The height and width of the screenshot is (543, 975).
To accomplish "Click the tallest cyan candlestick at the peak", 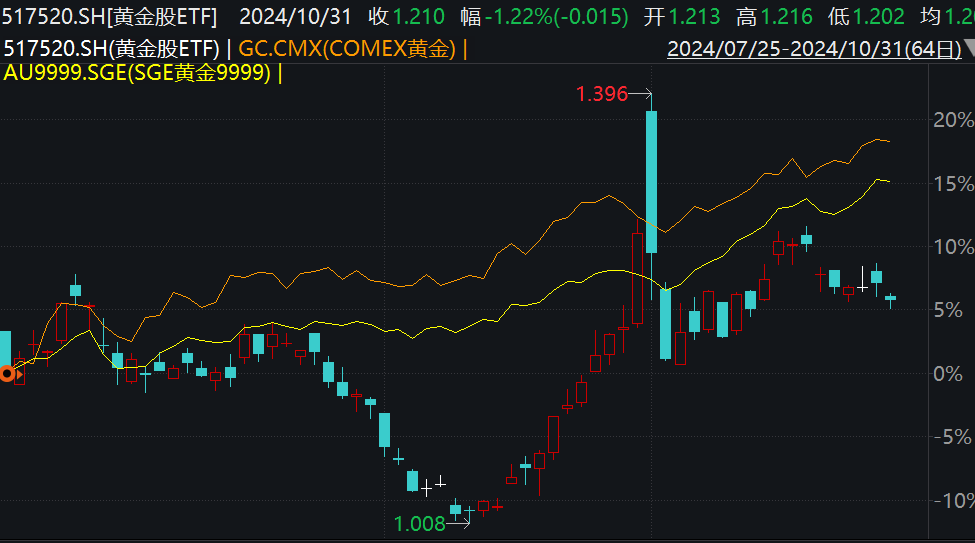I will 651,182.
